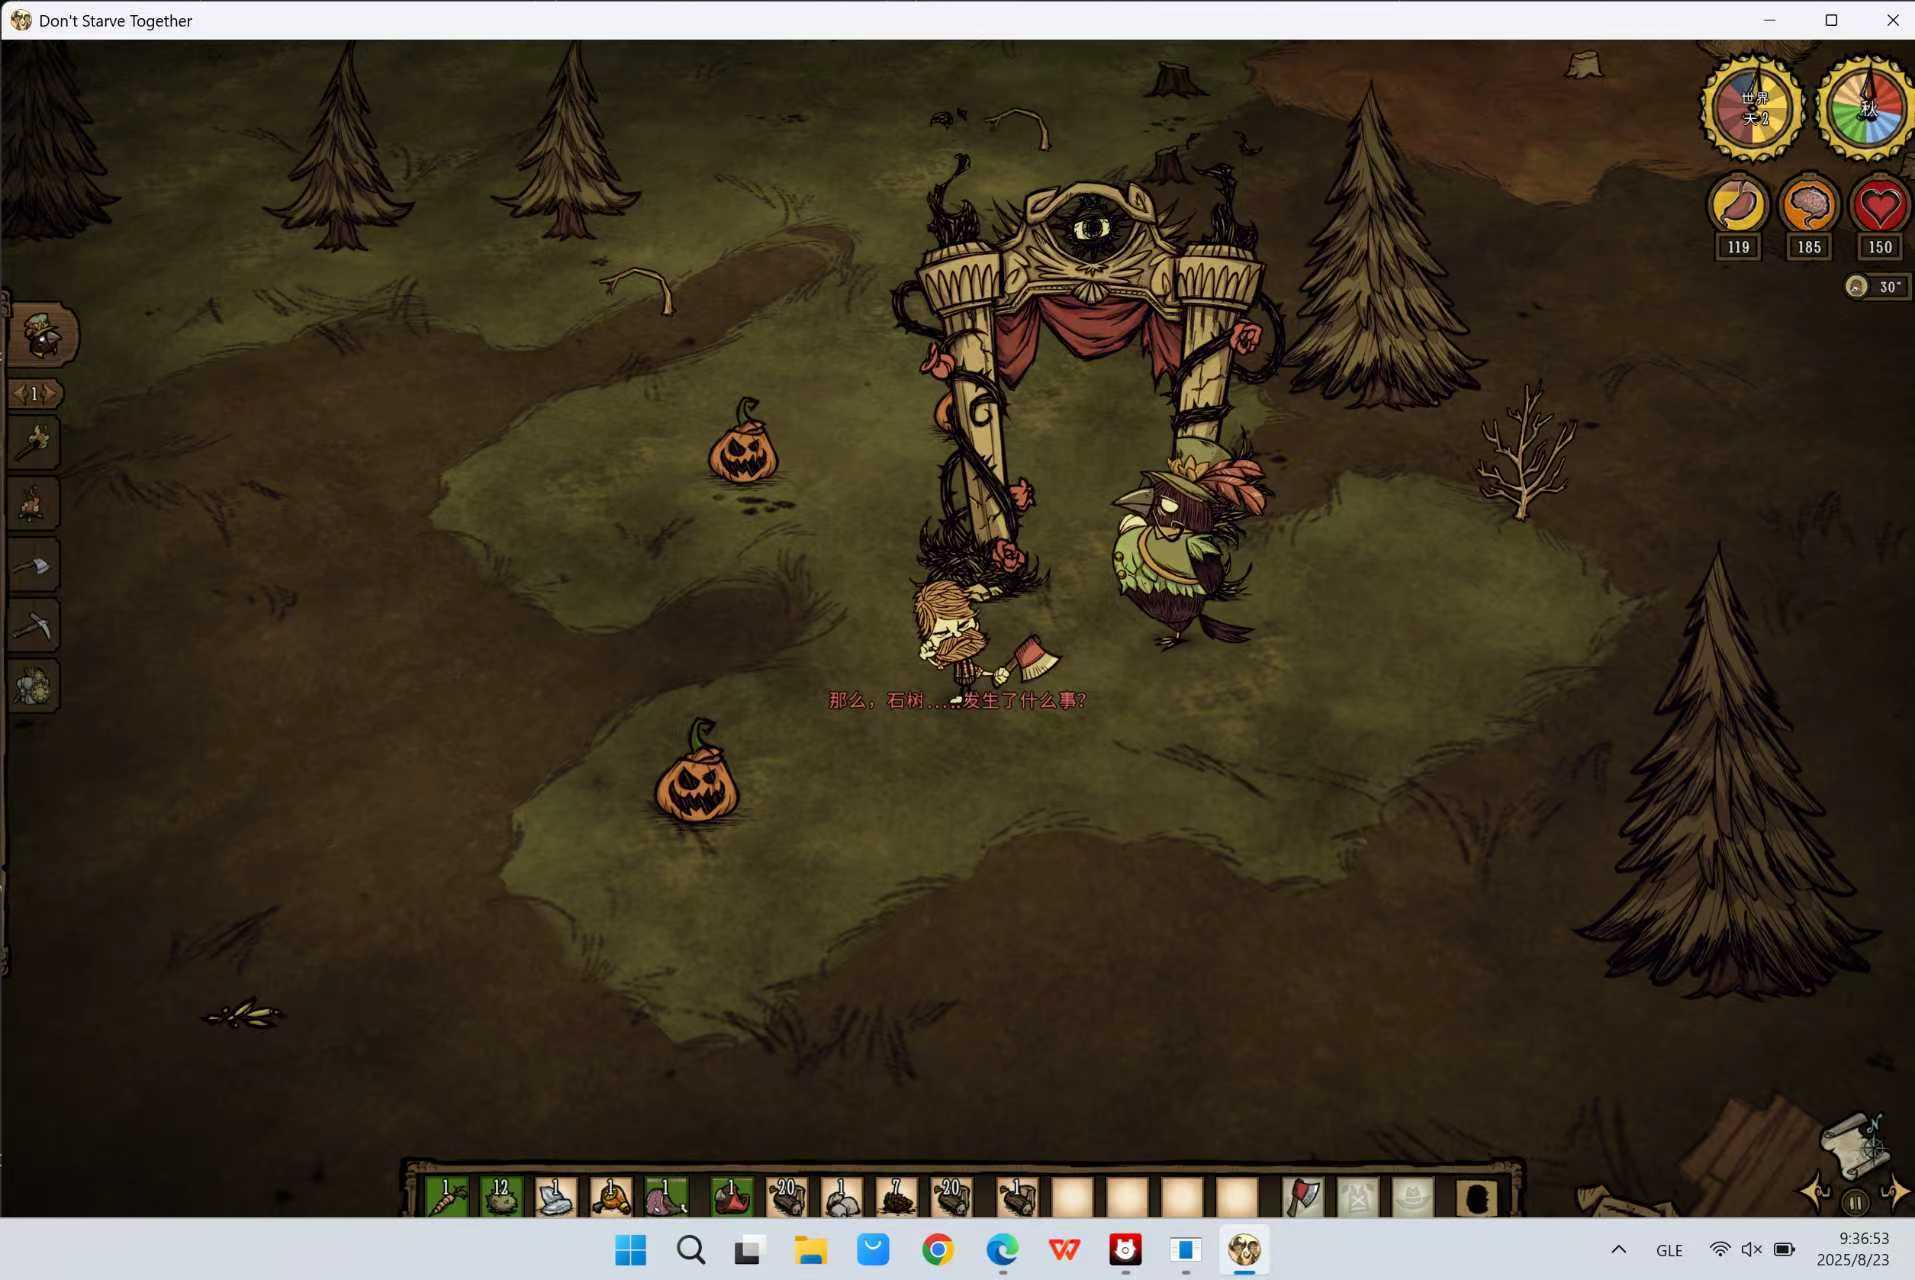1915x1280 pixels.
Task: Click the sanity brain meter
Action: (x=1809, y=205)
